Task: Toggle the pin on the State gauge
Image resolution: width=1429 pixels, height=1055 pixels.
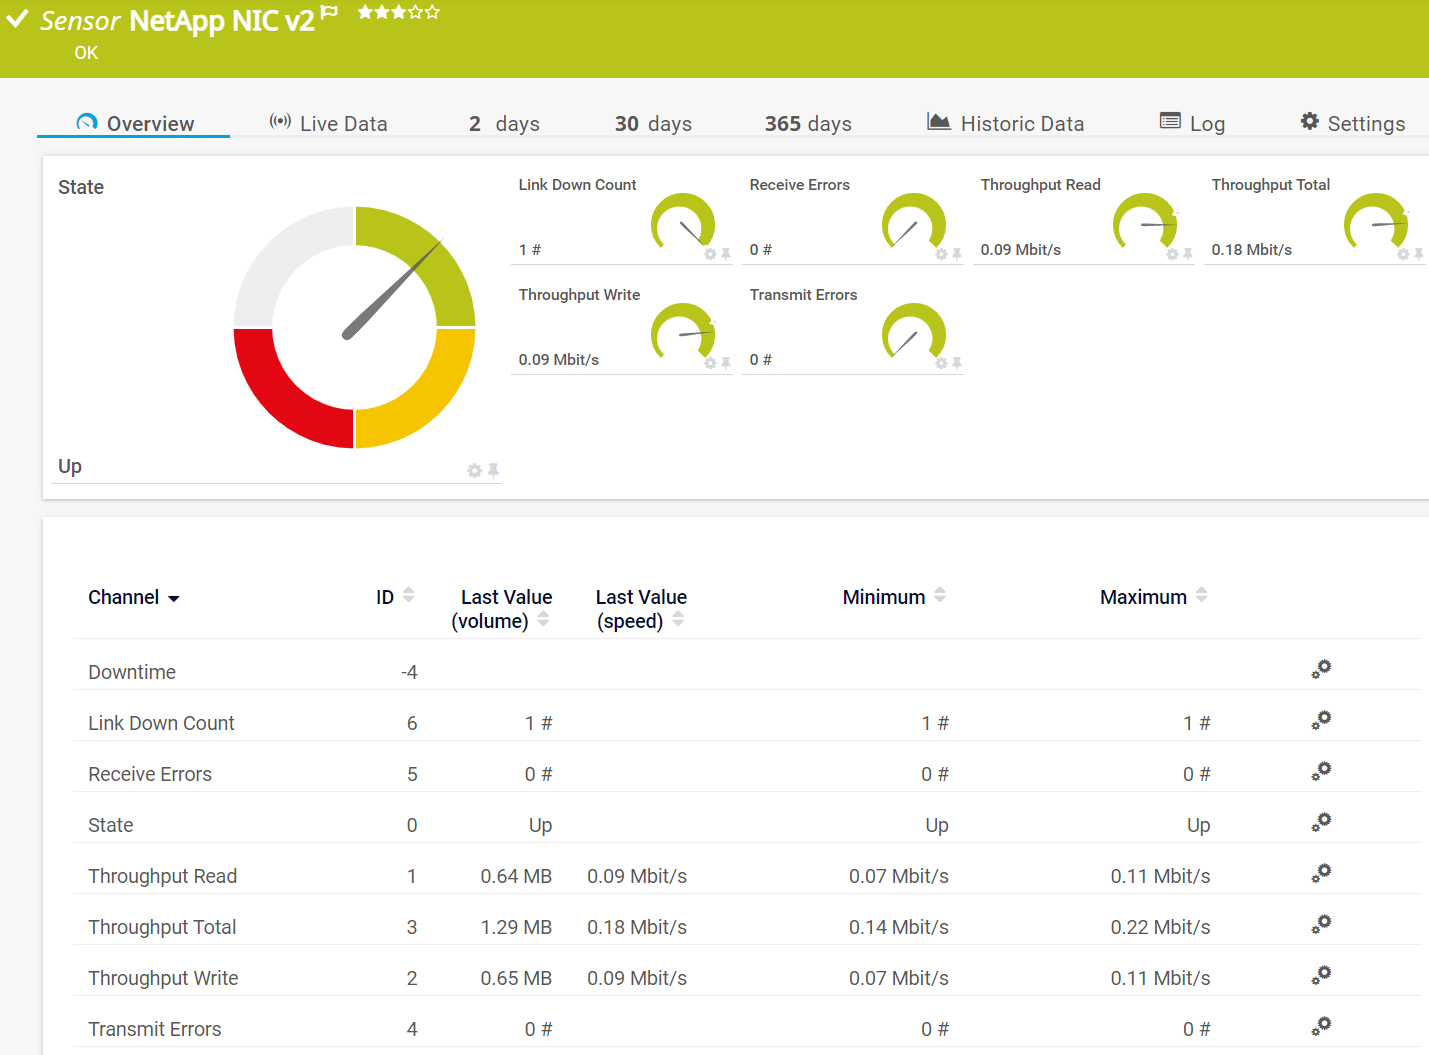Action: [x=493, y=470]
